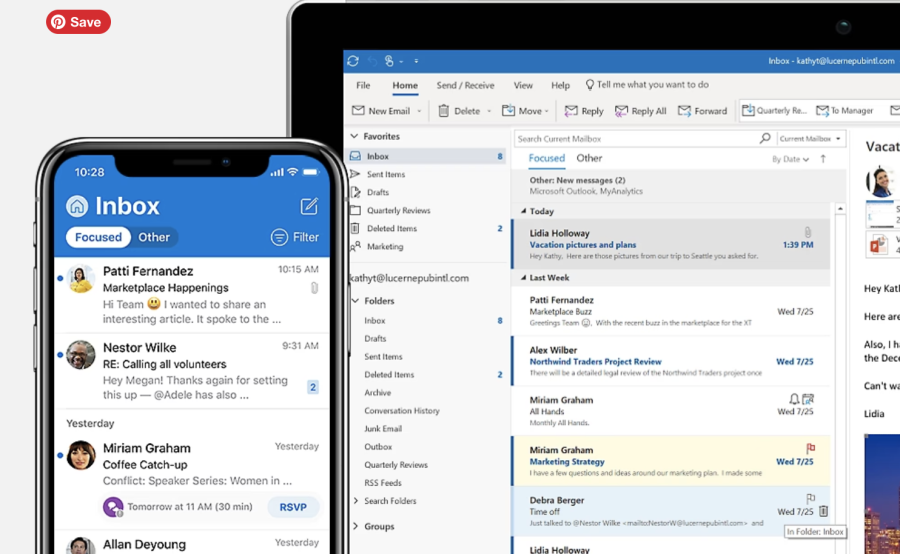This screenshot has width=900, height=554.
Task: Tap the RSVP button on Coffee Catch-up
Action: point(293,507)
